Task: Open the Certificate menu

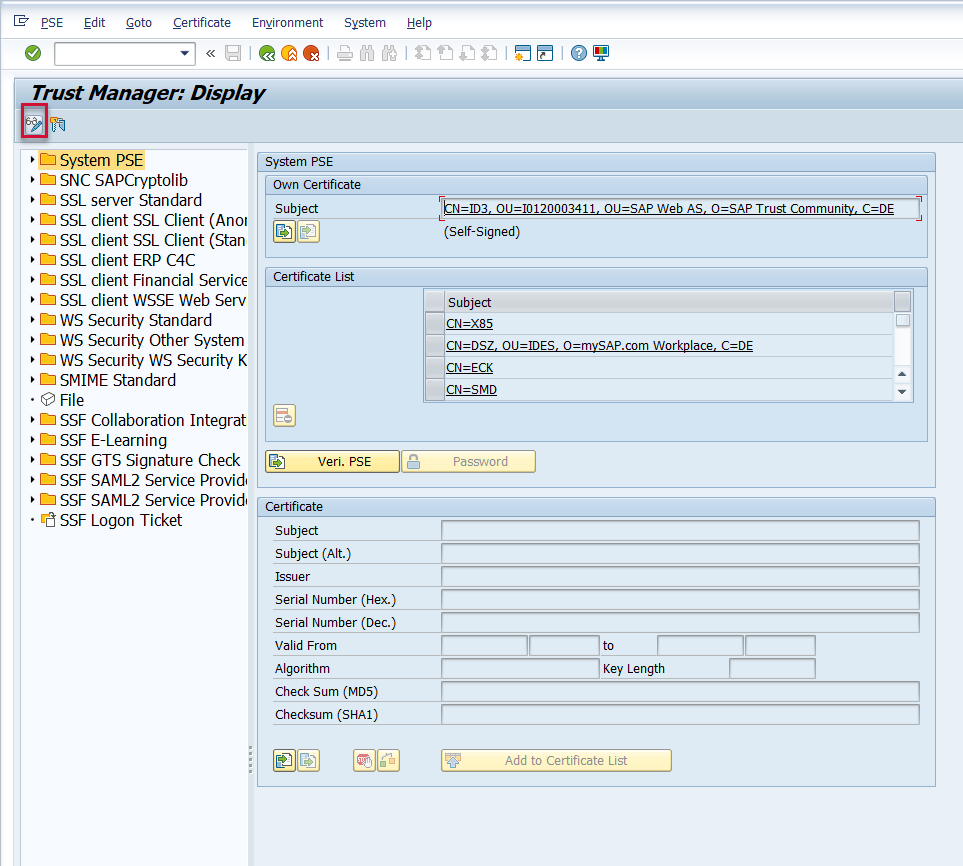Action: pyautogui.click(x=201, y=22)
